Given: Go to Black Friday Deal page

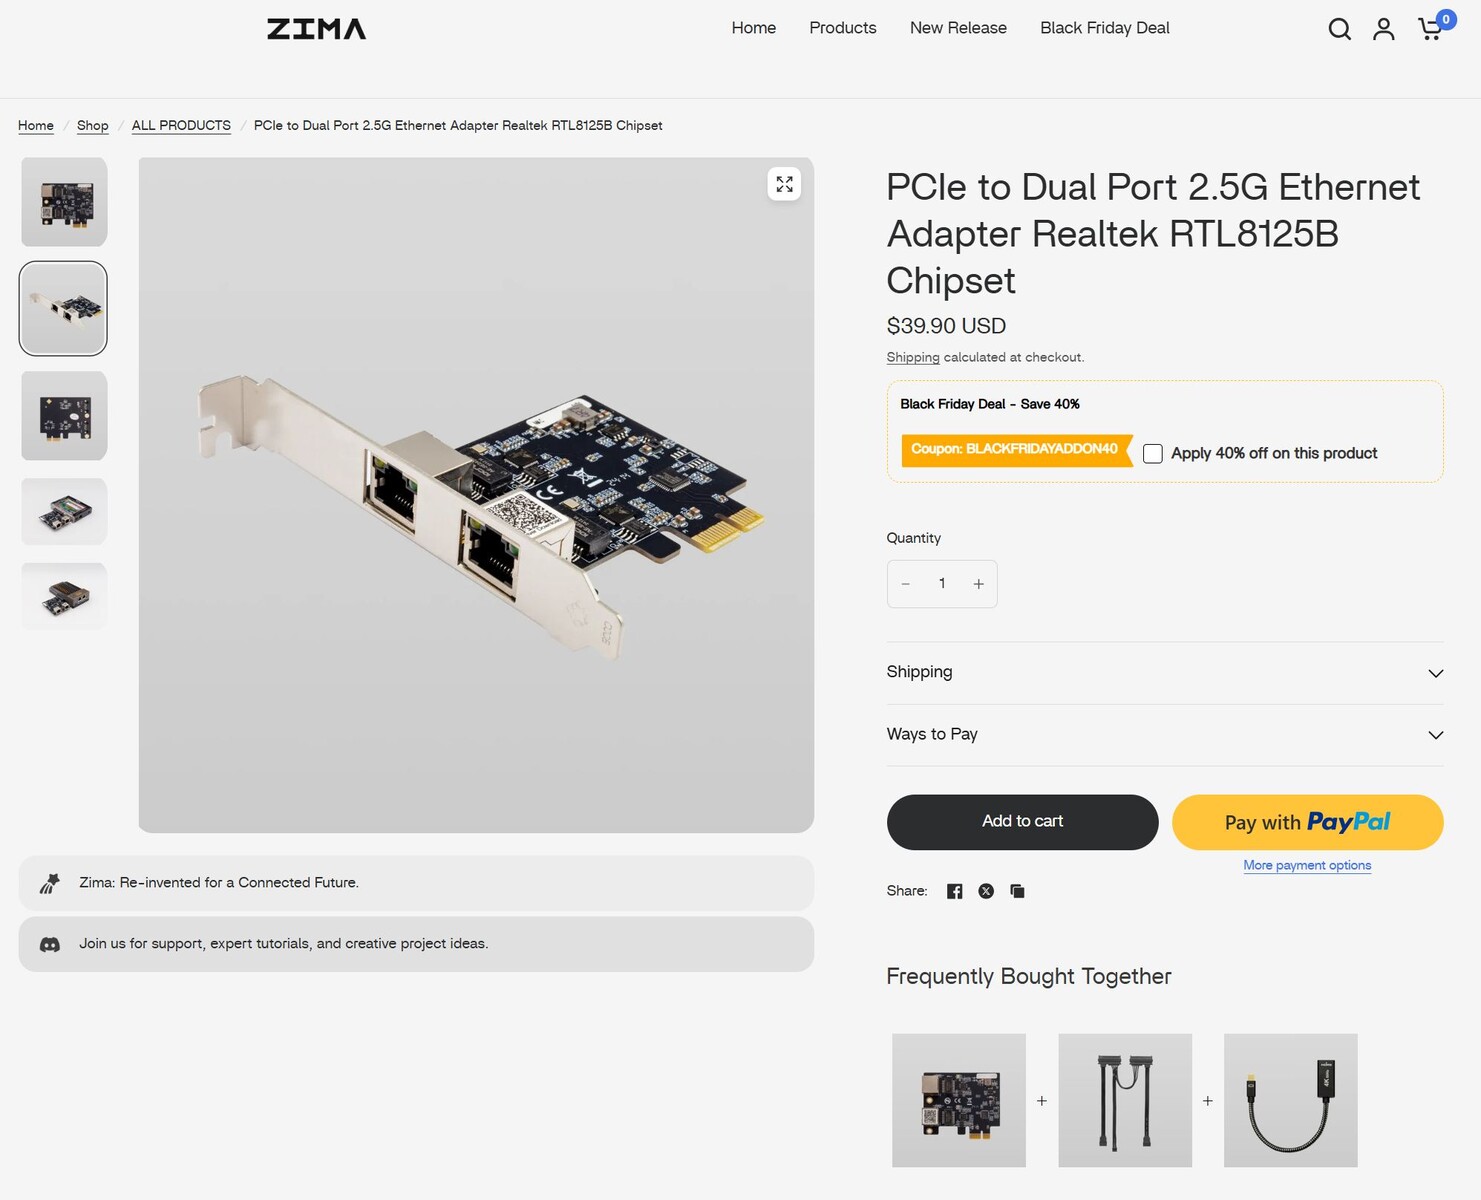Looking at the screenshot, I should point(1104,28).
